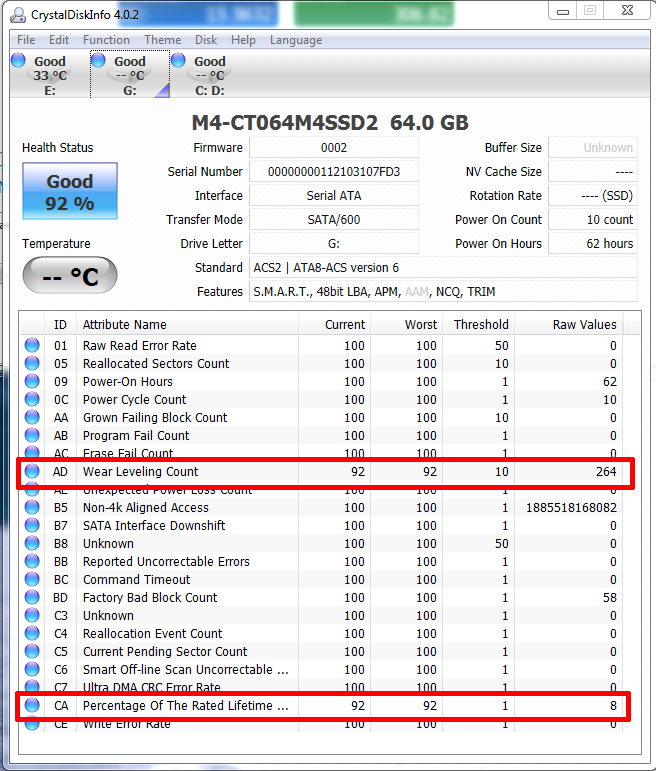656x771 pixels.
Task: Select the Wear Leveling Count attribute name
Action: 141,472
